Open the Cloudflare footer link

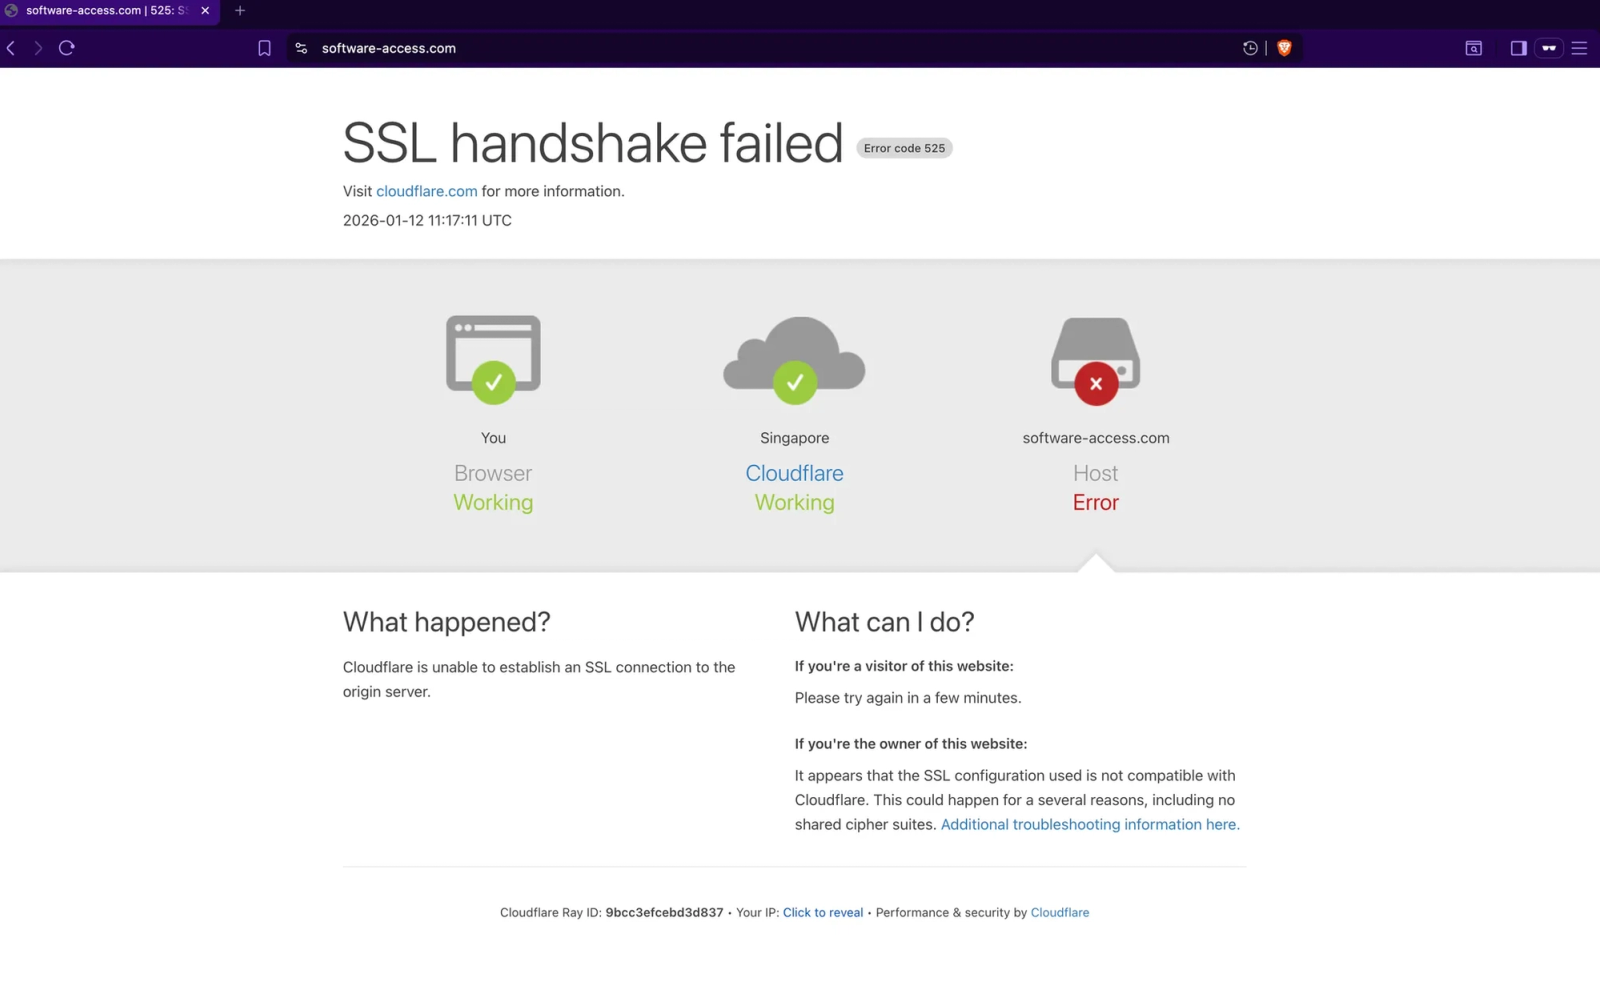point(1059,912)
